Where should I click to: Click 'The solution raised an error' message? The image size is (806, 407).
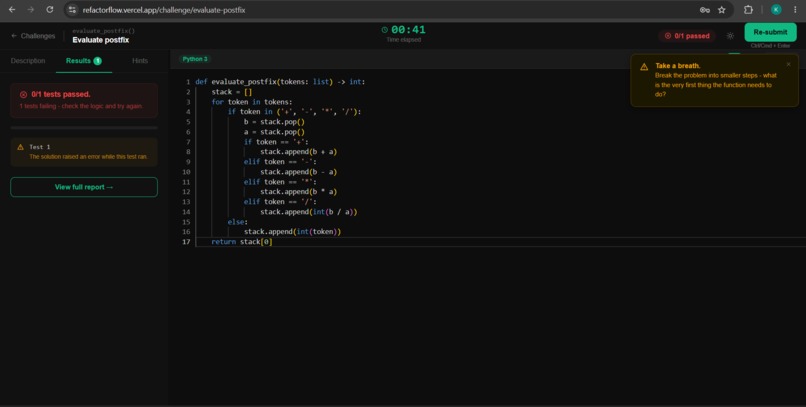point(88,157)
